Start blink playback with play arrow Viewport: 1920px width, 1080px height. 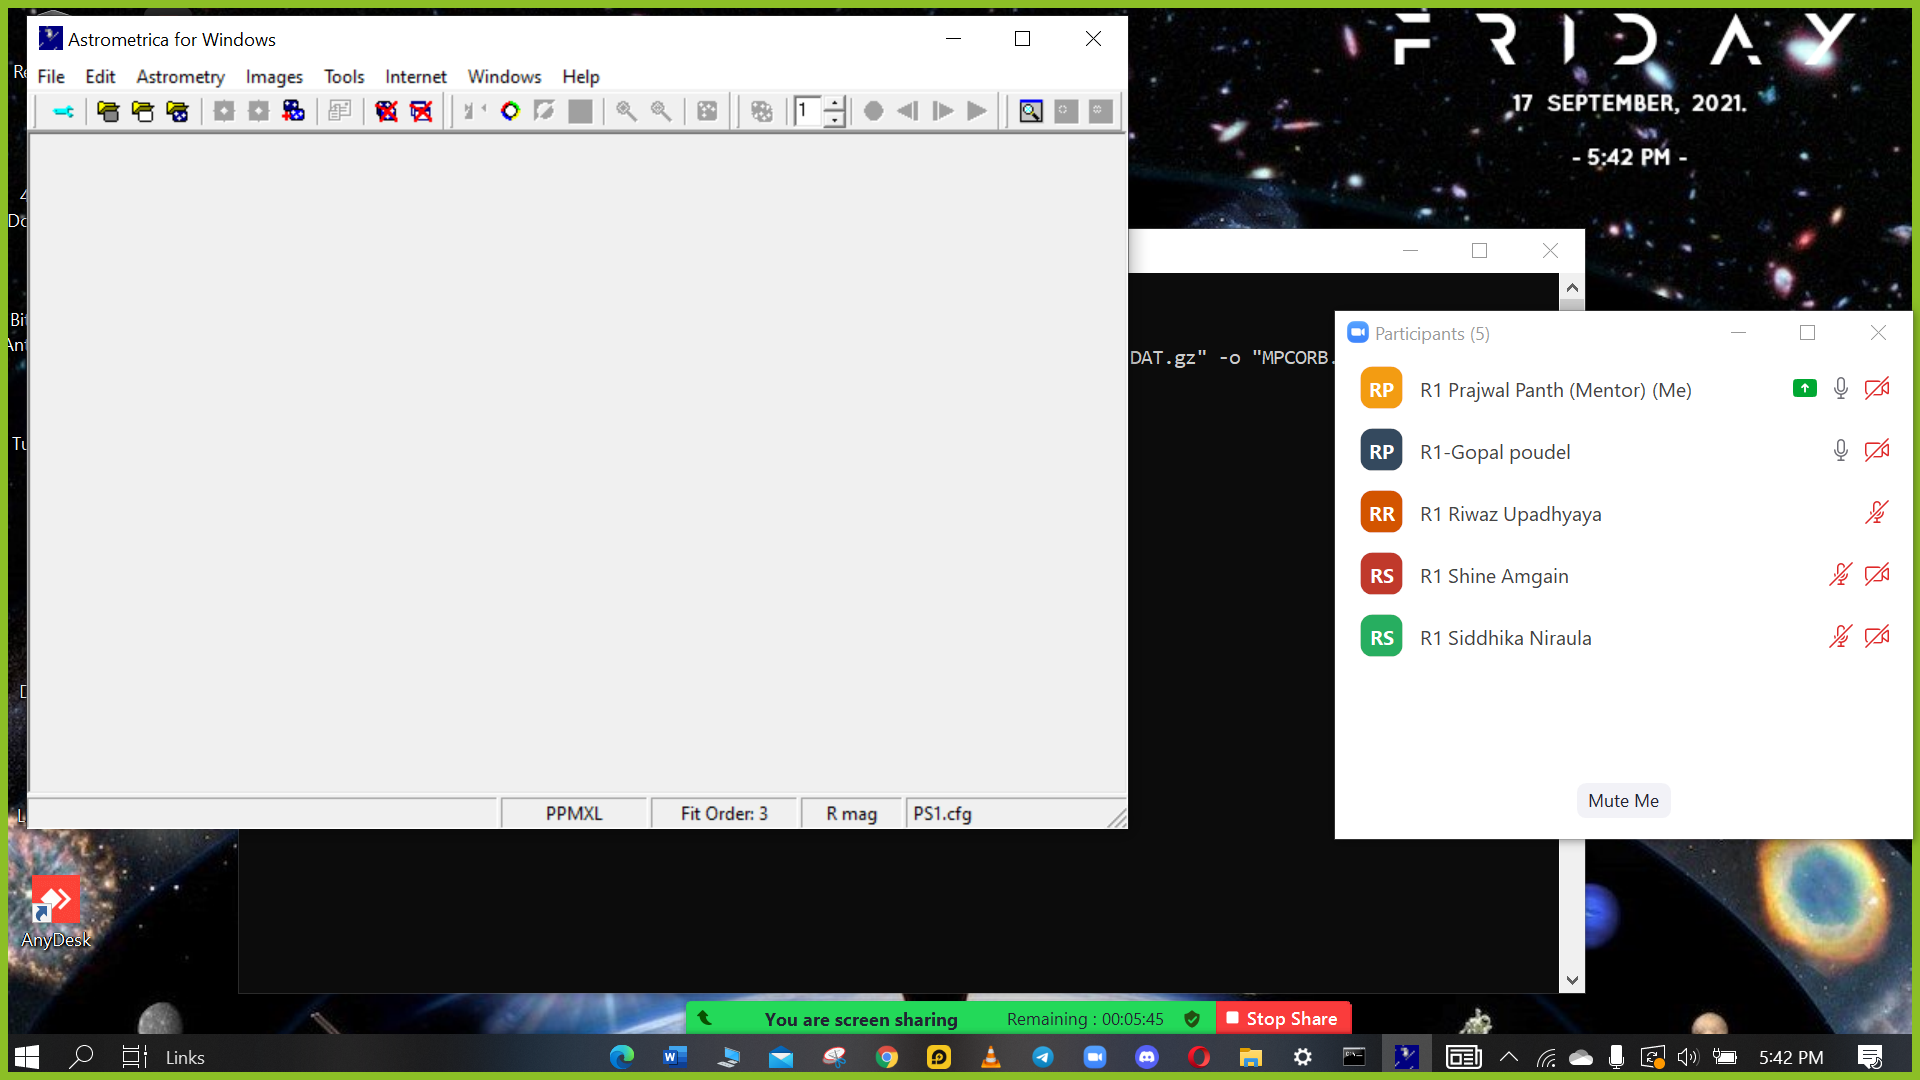click(x=977, y=111)
